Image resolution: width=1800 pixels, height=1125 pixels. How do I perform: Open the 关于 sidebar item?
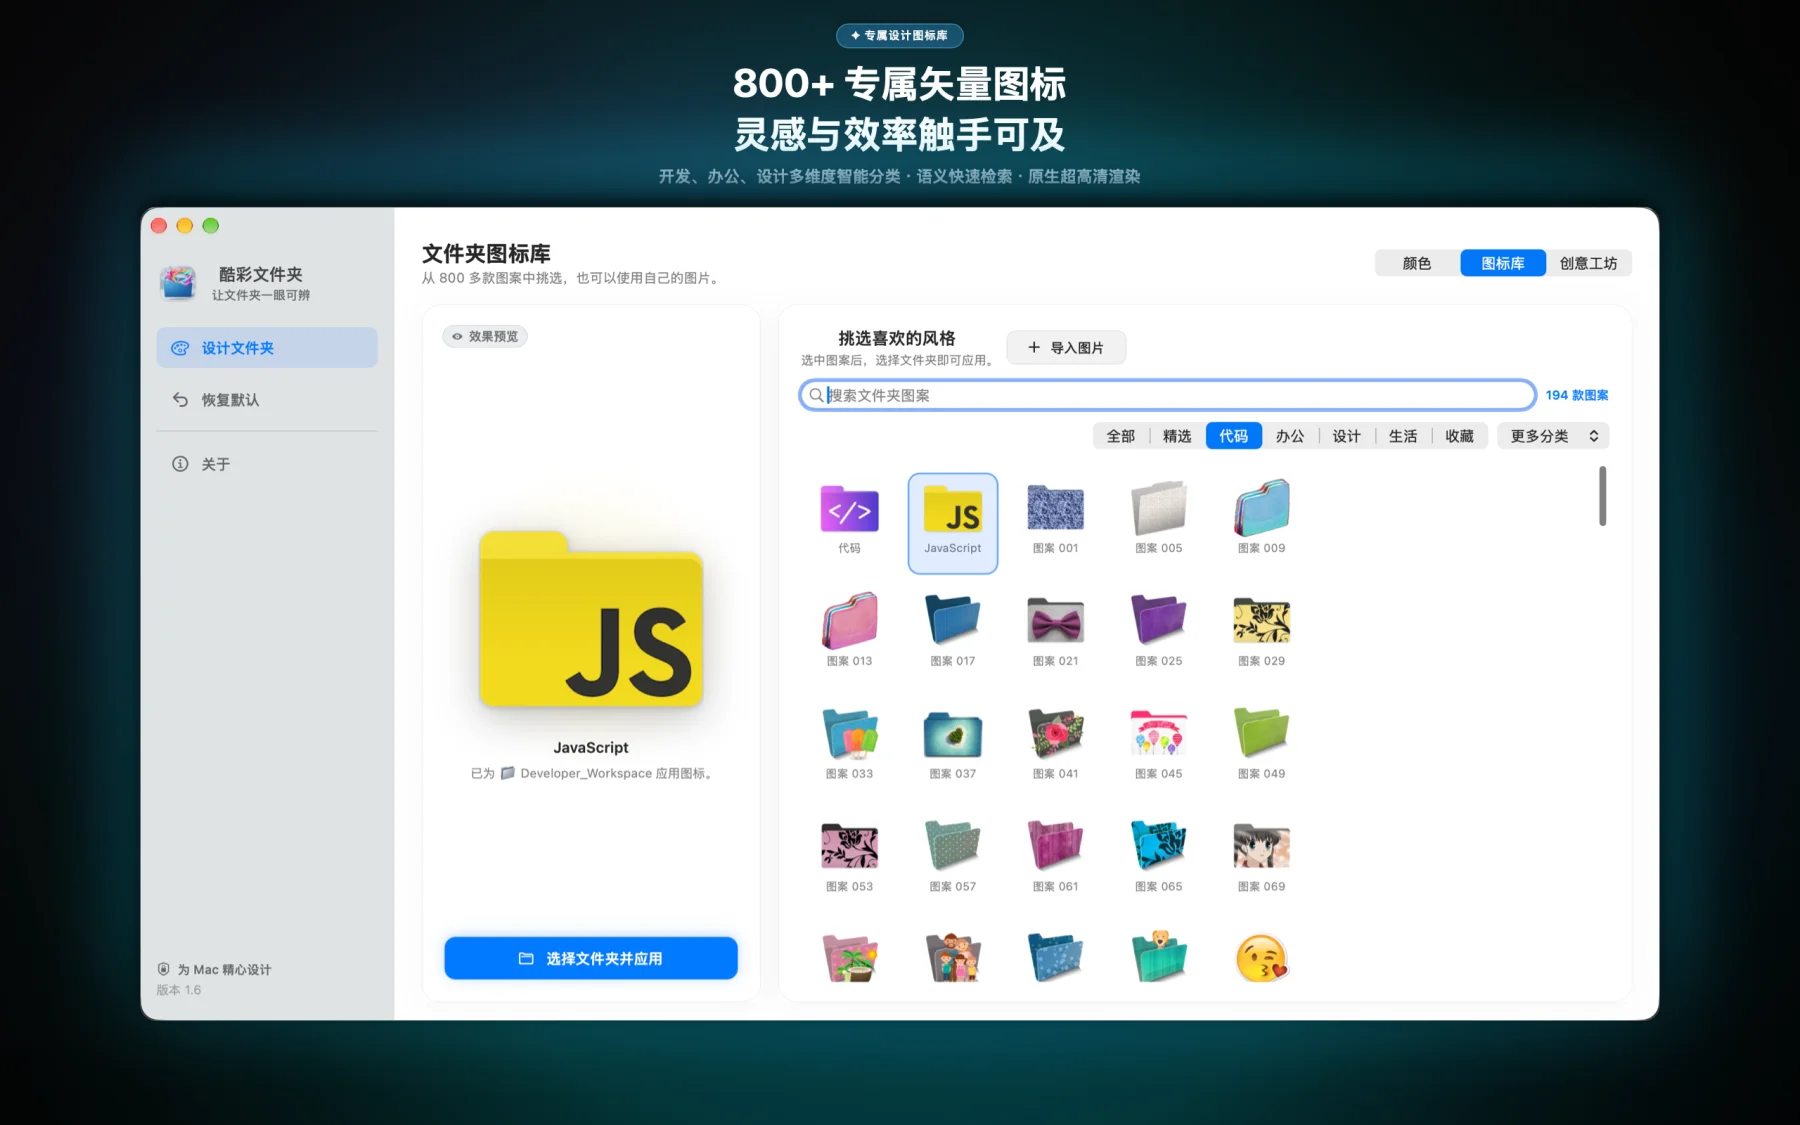pyautogui.click(x=267, y=464)
